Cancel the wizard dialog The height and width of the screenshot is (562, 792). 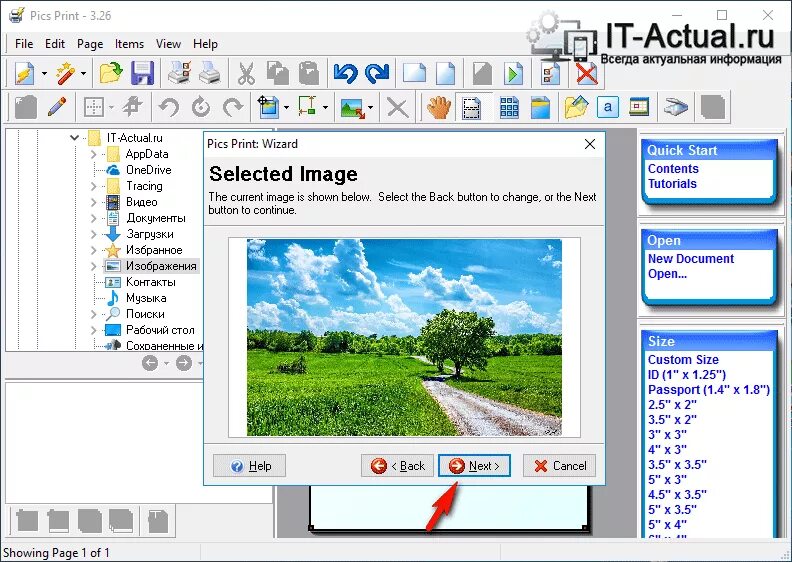[559, 466]
